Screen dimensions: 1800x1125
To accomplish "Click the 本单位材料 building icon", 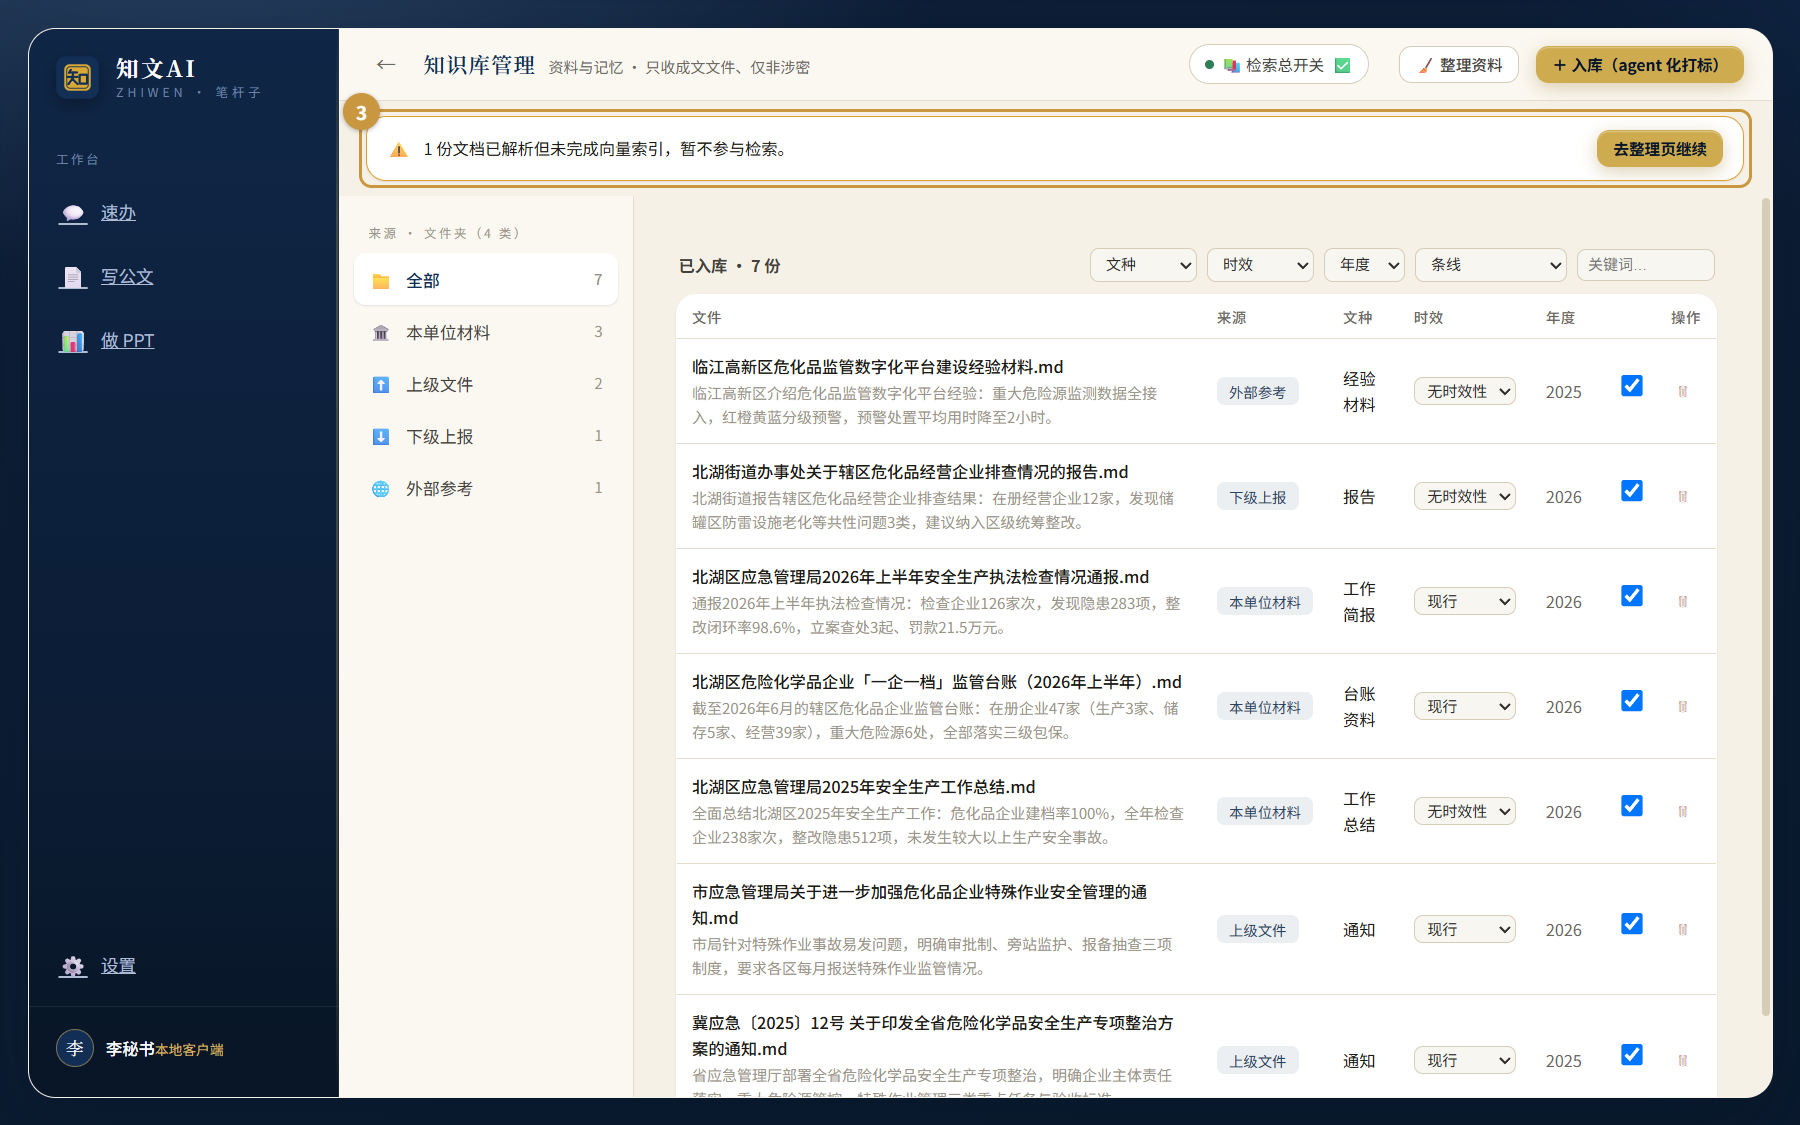I will 381,333.
